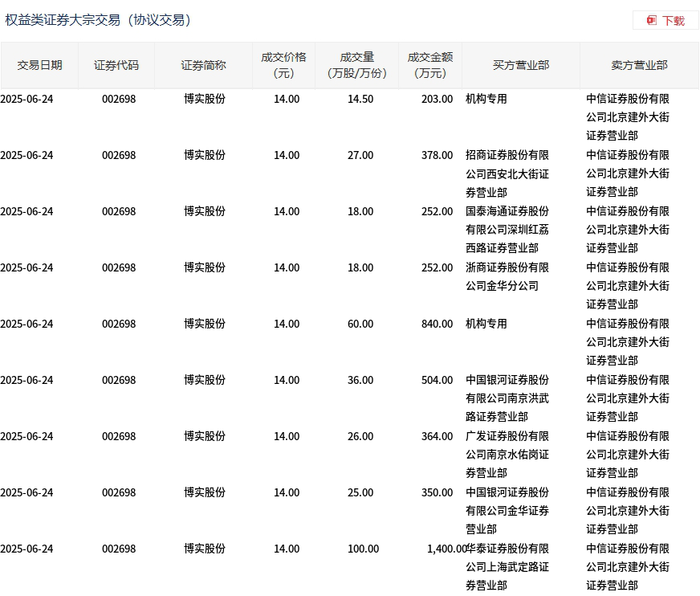
Task: Click the red download file icon
Action: (652, 21)
